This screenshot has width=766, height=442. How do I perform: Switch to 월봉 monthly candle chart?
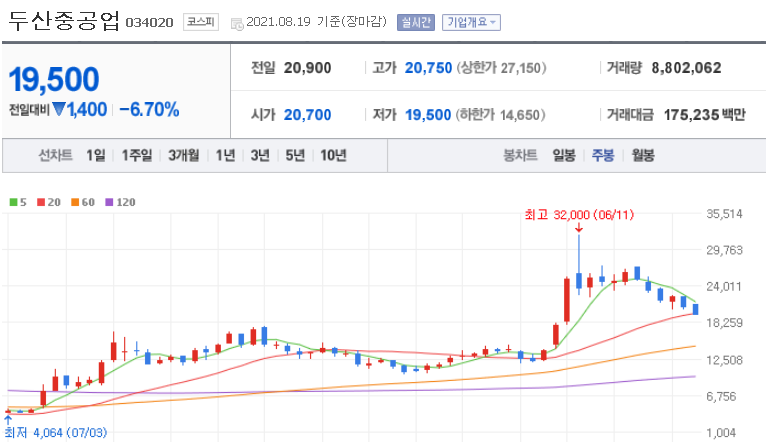pos(643,155)
